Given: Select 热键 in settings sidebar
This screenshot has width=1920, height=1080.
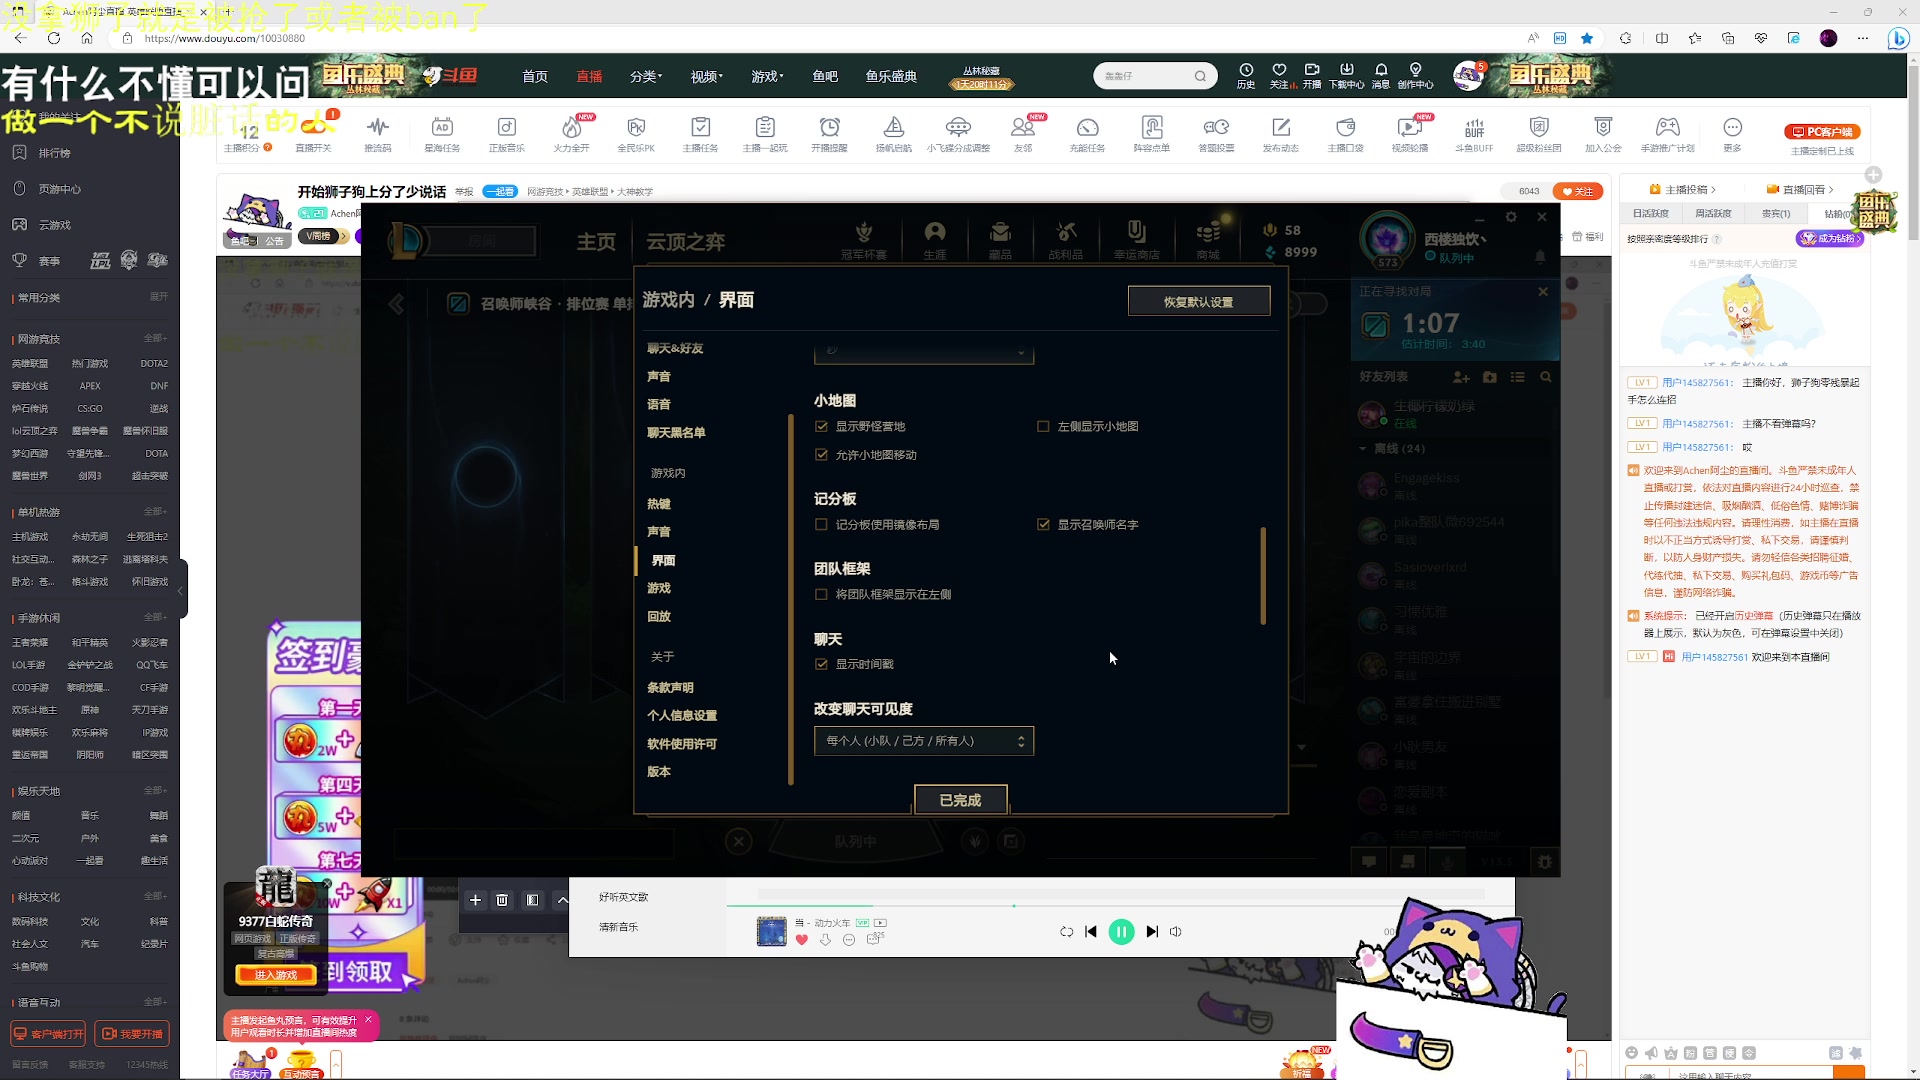Looking at the screenshot, I should [x=659, y=504].
